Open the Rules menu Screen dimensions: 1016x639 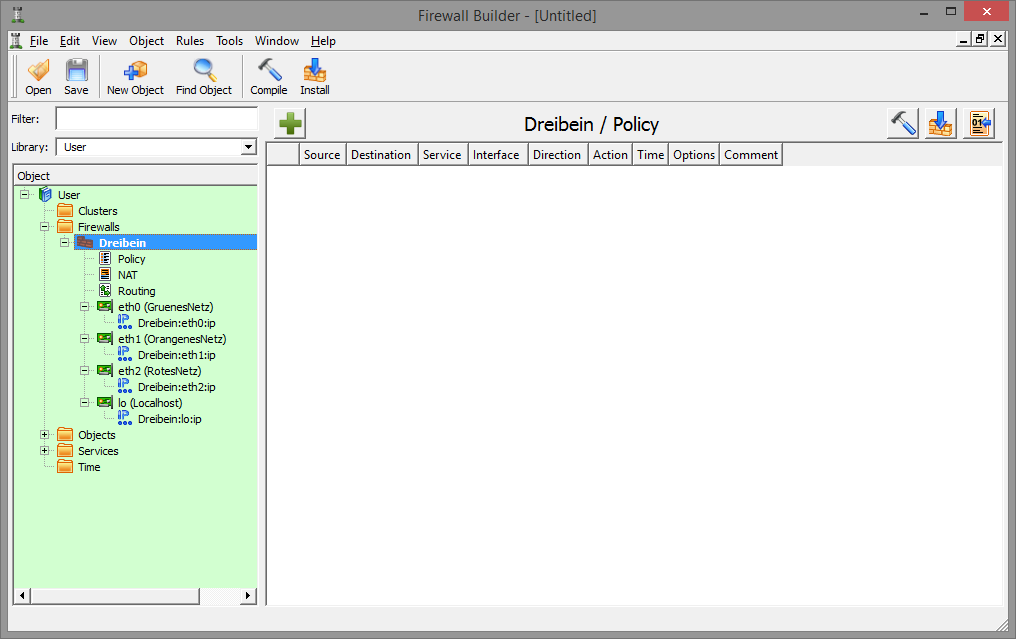189,41
